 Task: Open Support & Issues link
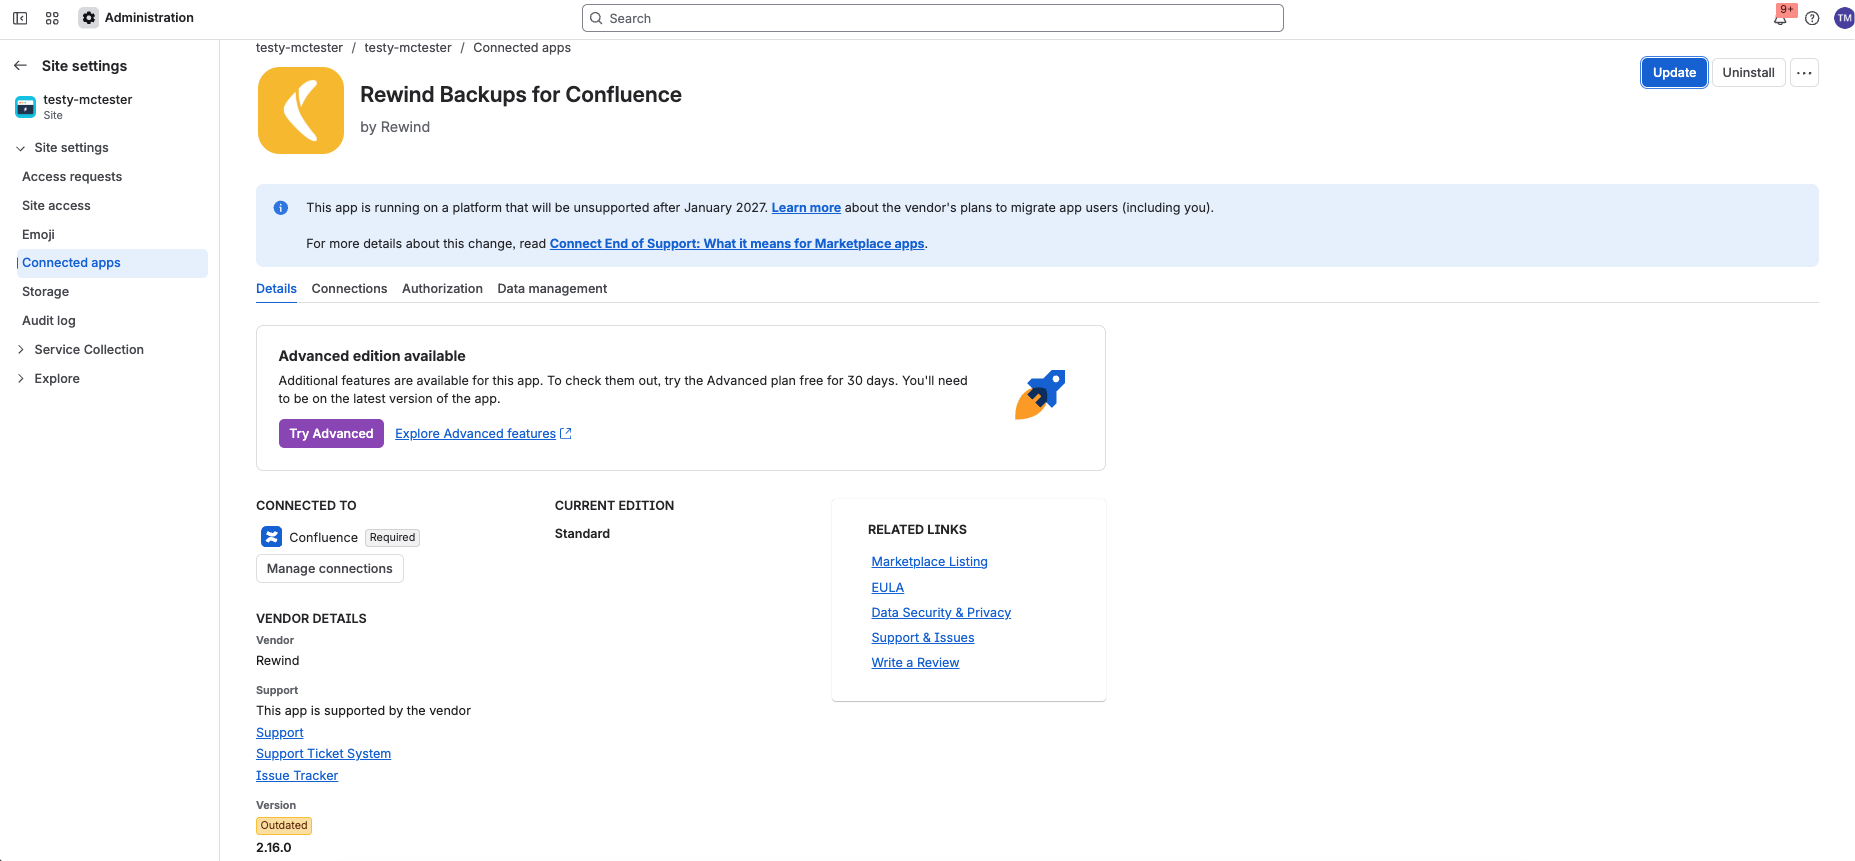(922, 638)
